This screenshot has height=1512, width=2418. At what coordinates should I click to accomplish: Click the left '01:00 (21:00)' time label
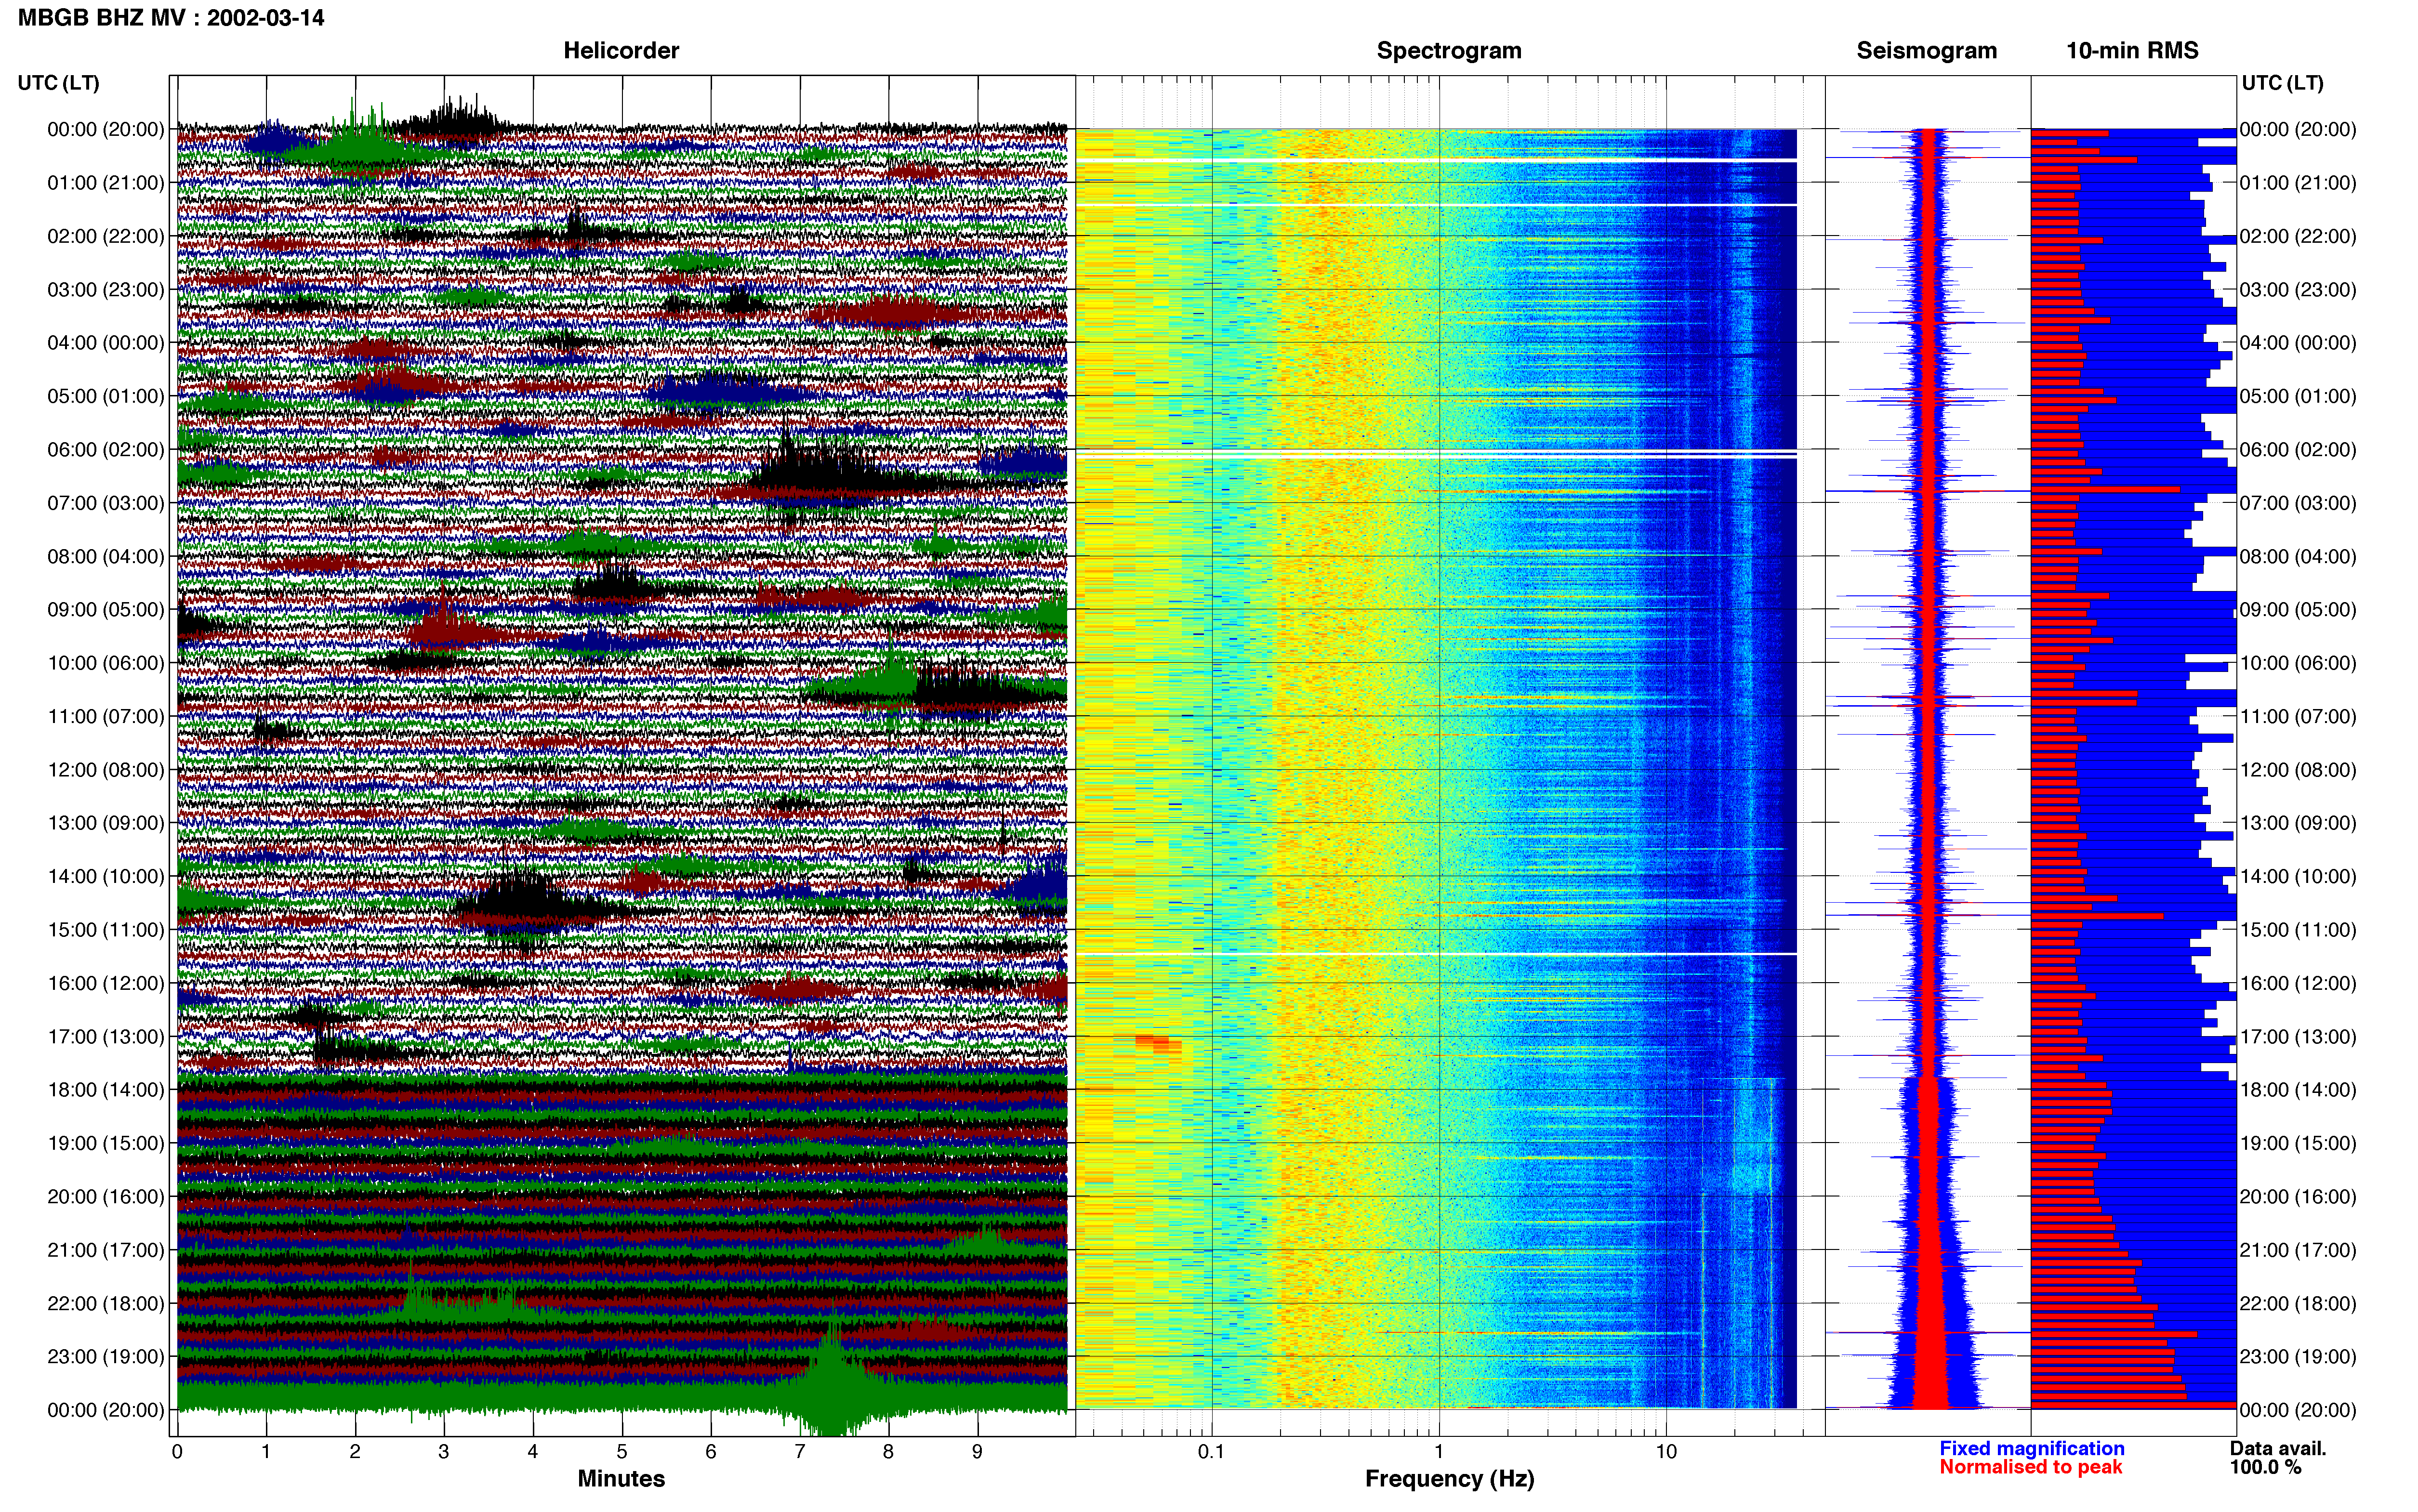(106, 183)
